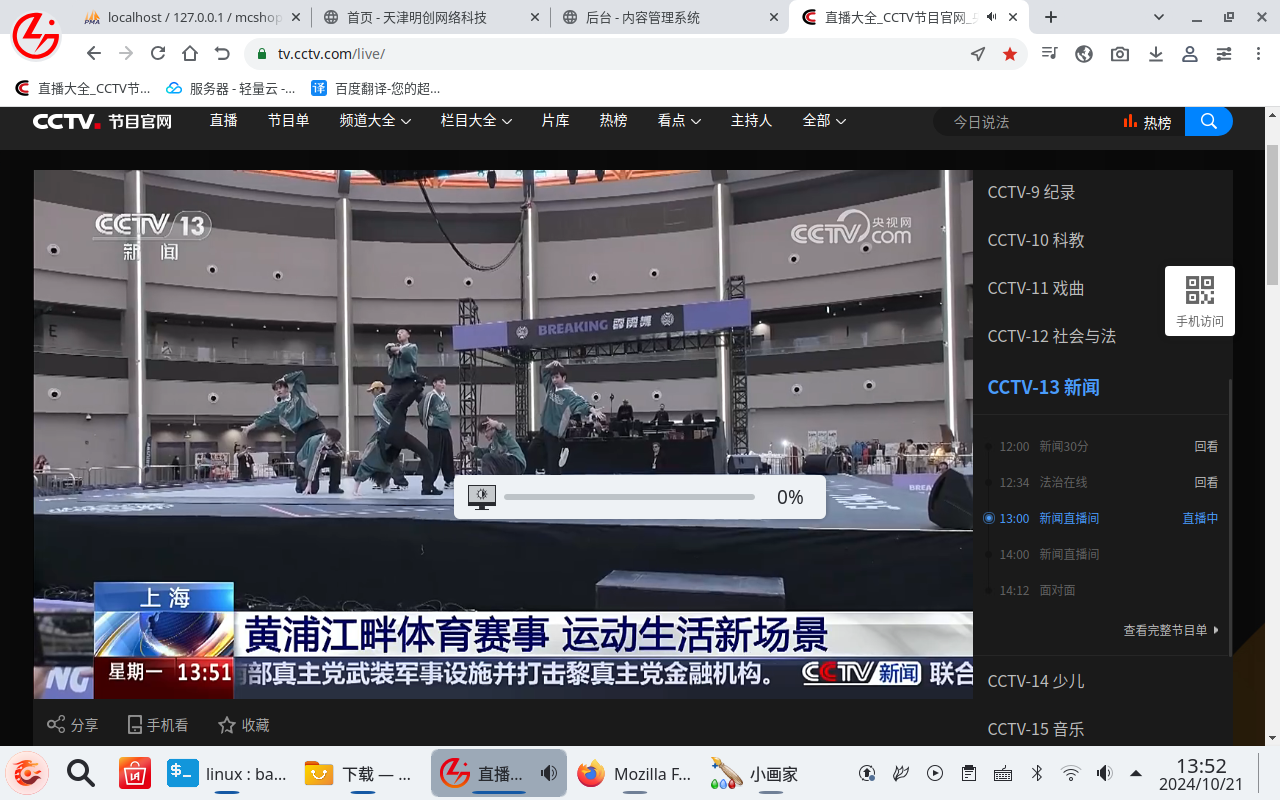Open the taskbar search magnifier
Viewport: 1280px width, 800px height.
tap(80, 773)
